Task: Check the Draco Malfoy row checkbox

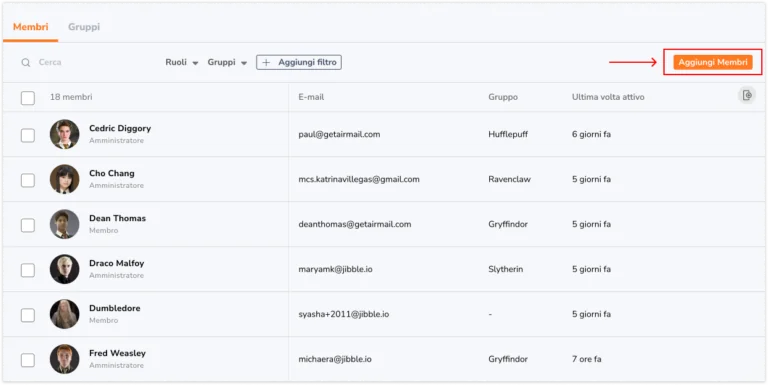Action: pyautogui.click(x=28, y=270)
